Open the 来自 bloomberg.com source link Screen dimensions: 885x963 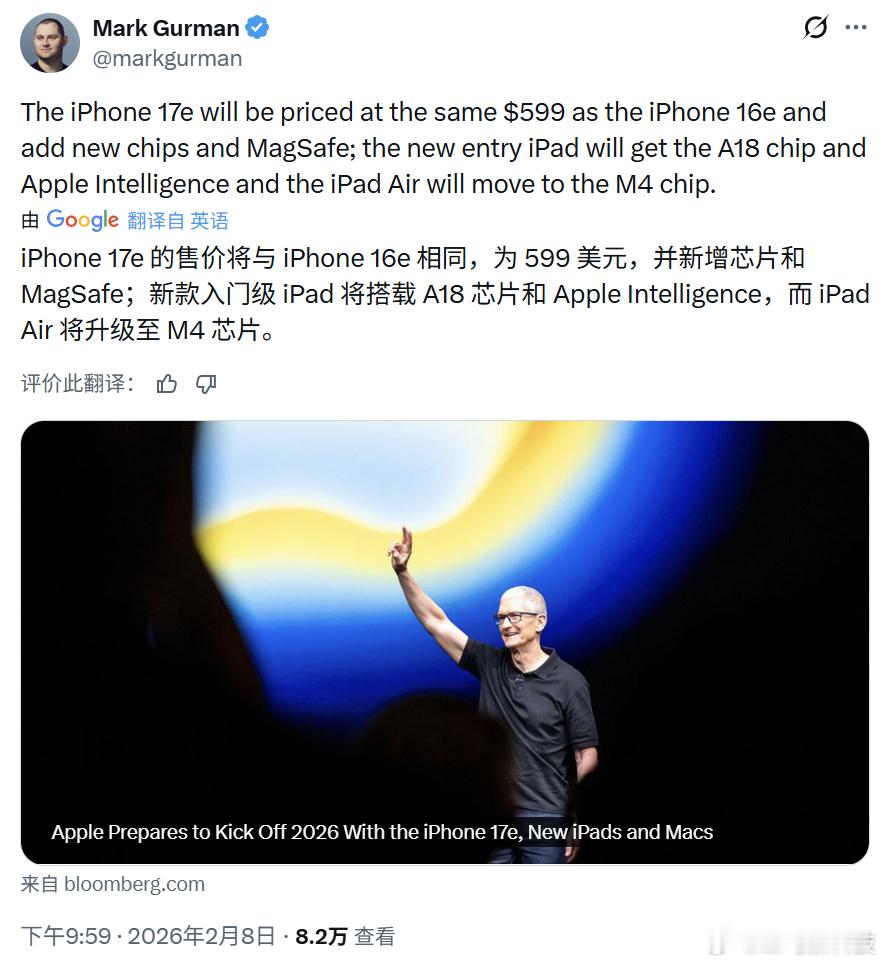(113, 884)
